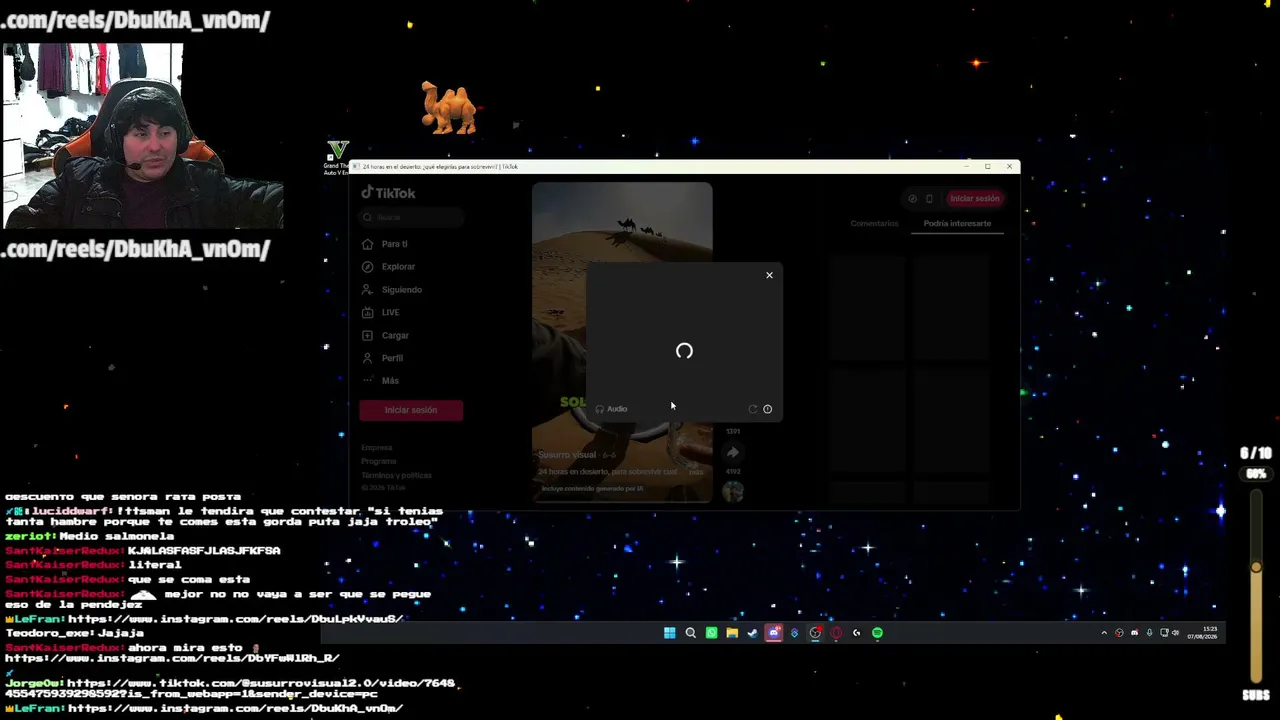Open File Explorer from the taskbar
Image resolution: width=1280 pixels, height=720 pixels.
click(x=732, y=633)
